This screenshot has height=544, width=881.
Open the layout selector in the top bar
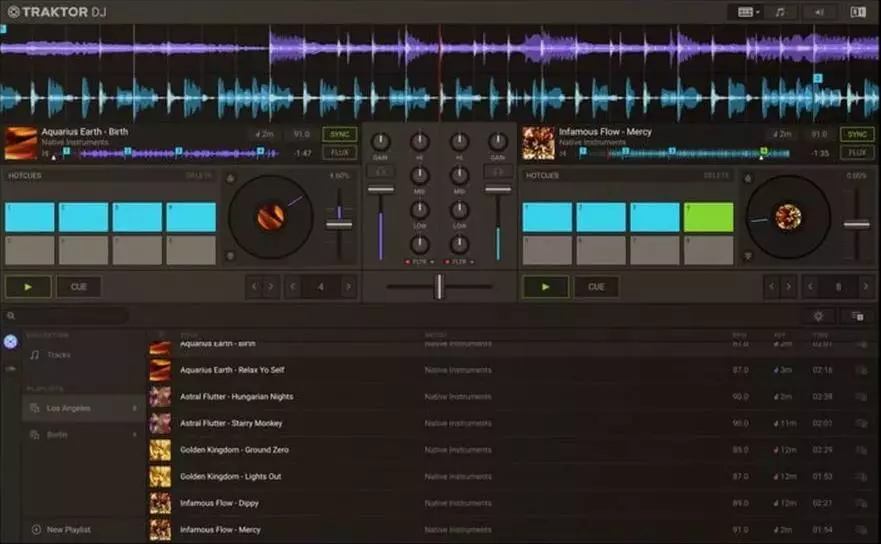(748, 12)
